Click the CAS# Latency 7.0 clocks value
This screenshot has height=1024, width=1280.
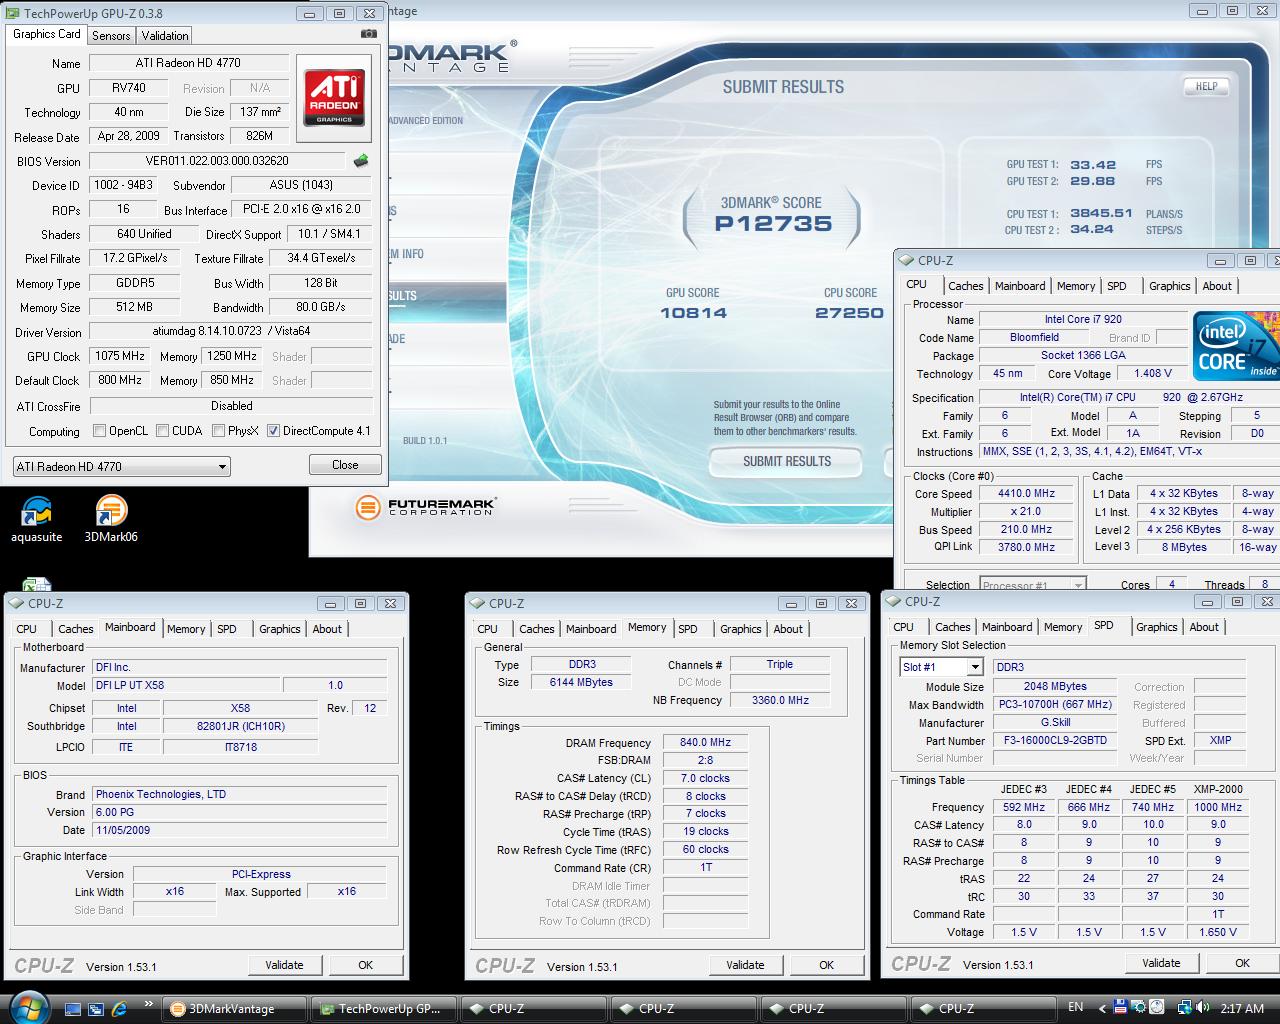point(705,778)
